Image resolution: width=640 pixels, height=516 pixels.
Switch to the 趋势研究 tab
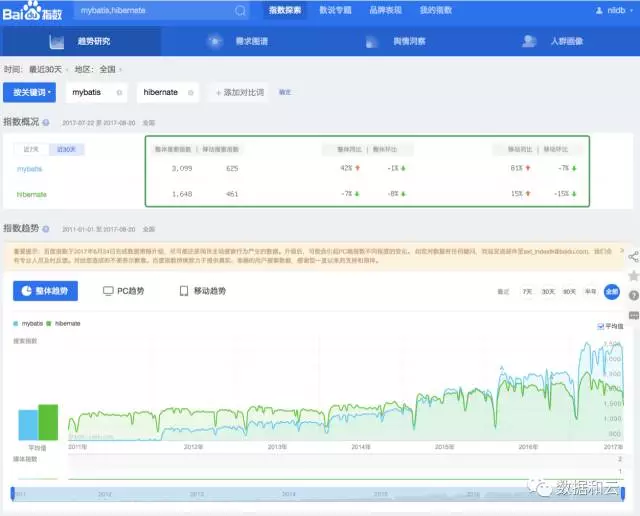(80, 41)
